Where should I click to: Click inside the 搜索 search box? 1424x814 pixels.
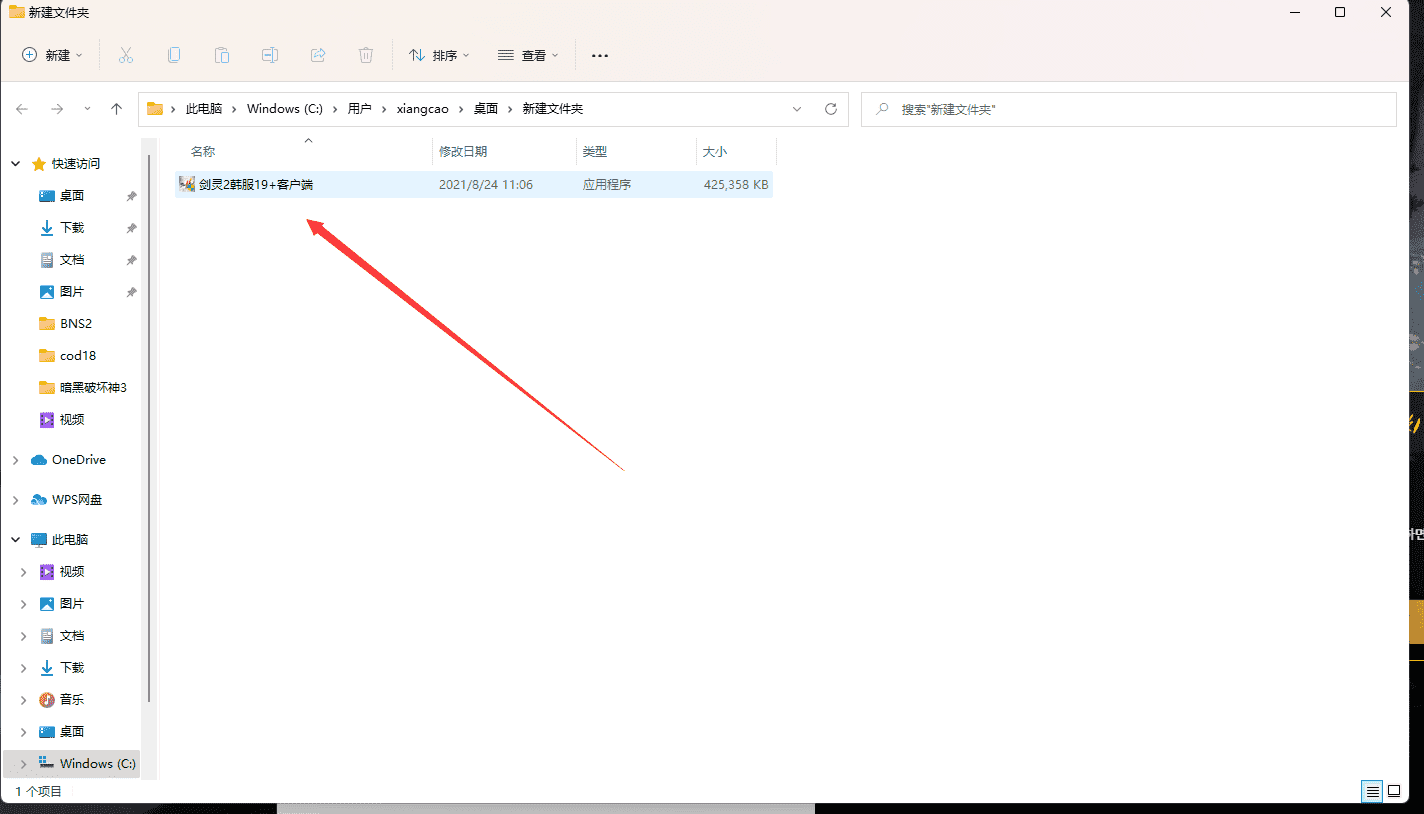pyautogui.click(x=1100, y=109)
